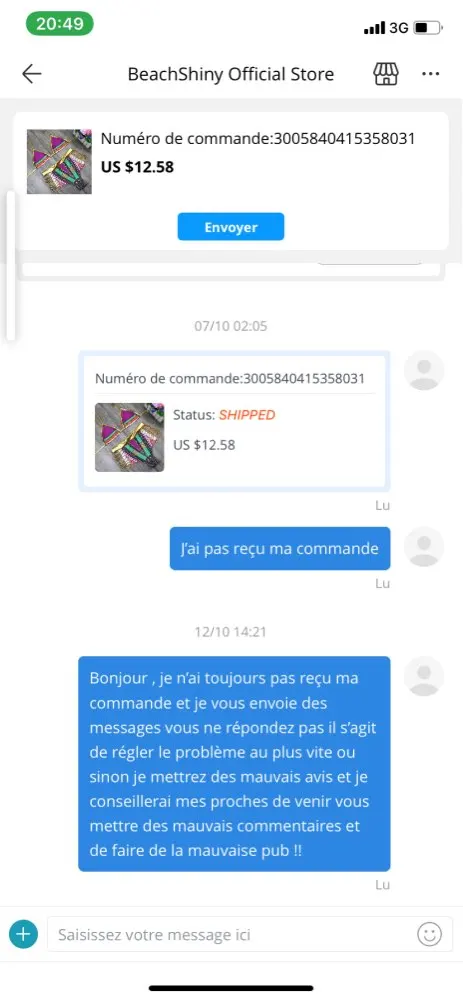463x1000 pixels.
Task: Open the emoji smiley picker
Action: coord(429,934)
